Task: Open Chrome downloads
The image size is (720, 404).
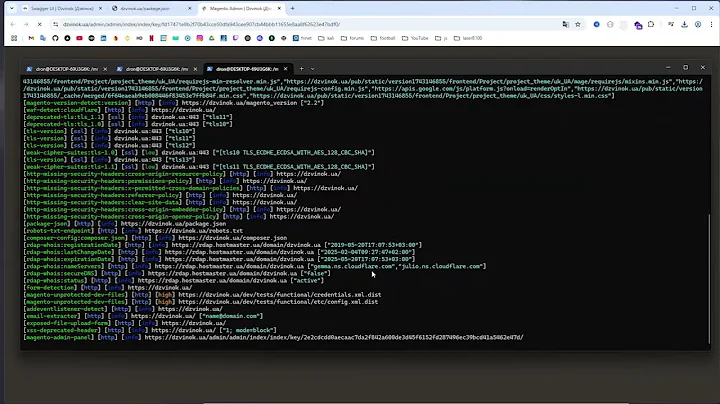Action: point(685,24)
